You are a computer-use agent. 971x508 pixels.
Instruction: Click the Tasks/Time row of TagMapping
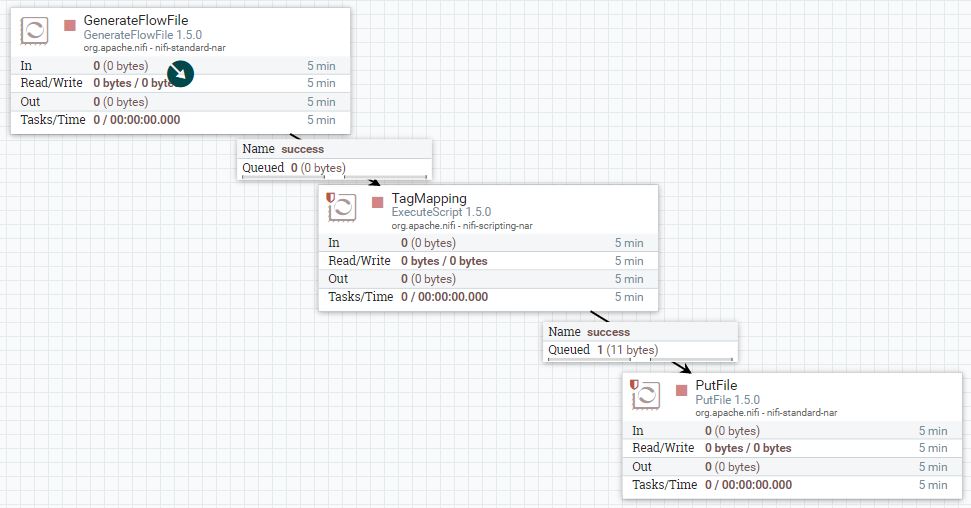coord(488,297)
